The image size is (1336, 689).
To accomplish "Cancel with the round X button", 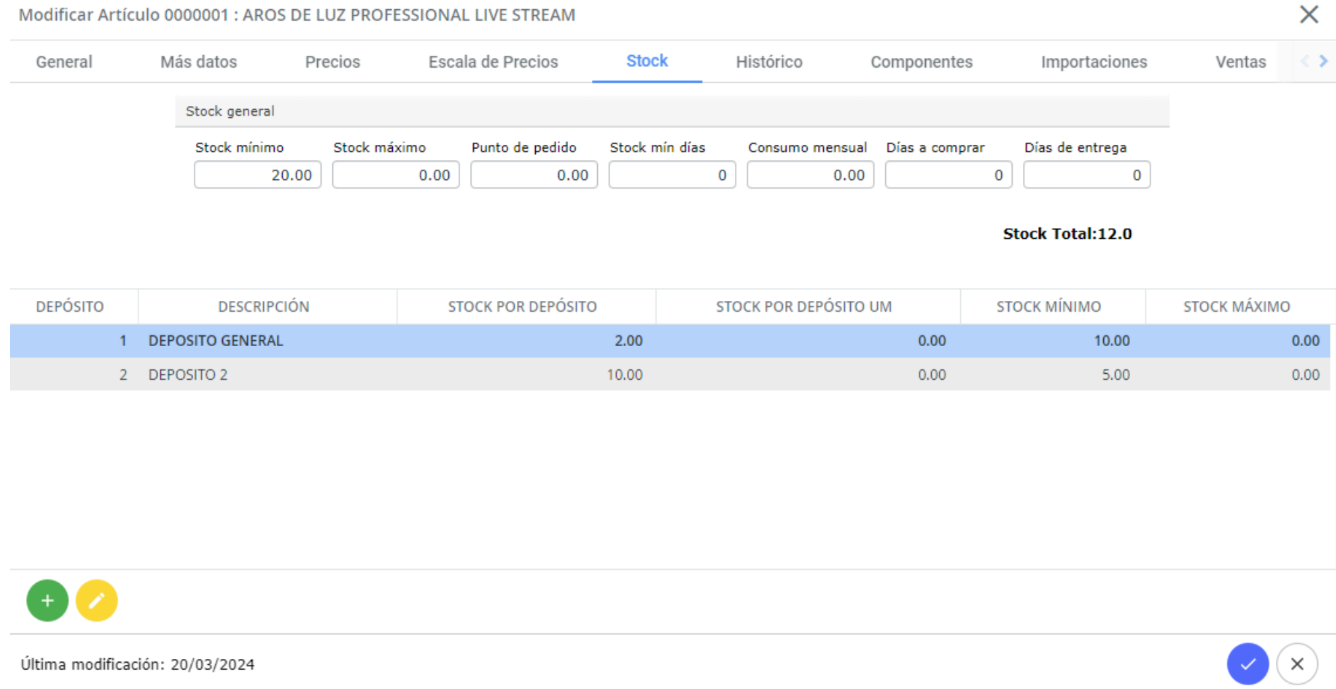I will [x=1297, y=664].
